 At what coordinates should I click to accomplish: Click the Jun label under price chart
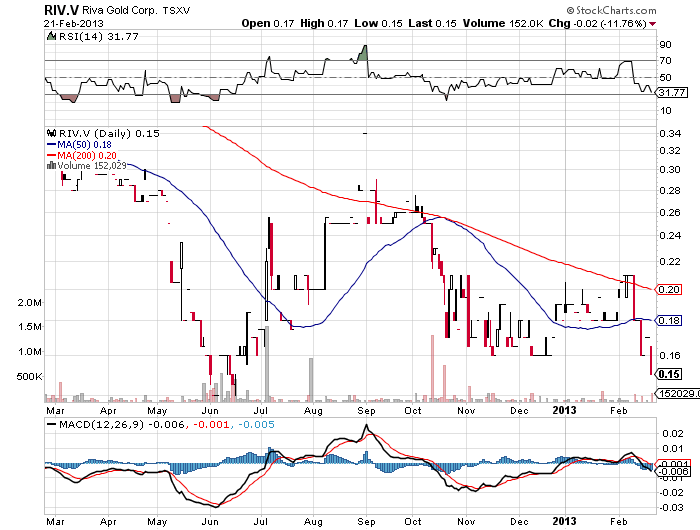210,410
